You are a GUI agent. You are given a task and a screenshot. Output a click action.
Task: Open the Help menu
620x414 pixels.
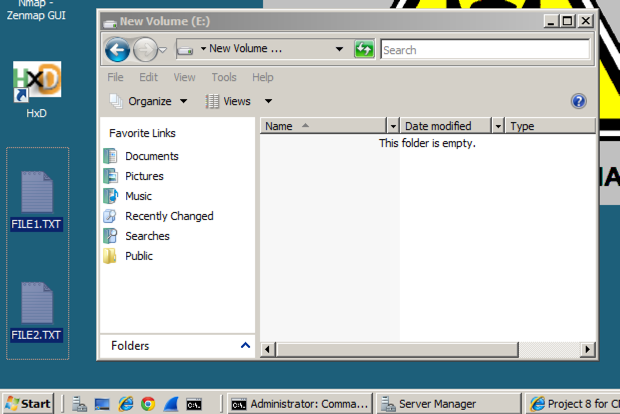(x=263, y=77)
